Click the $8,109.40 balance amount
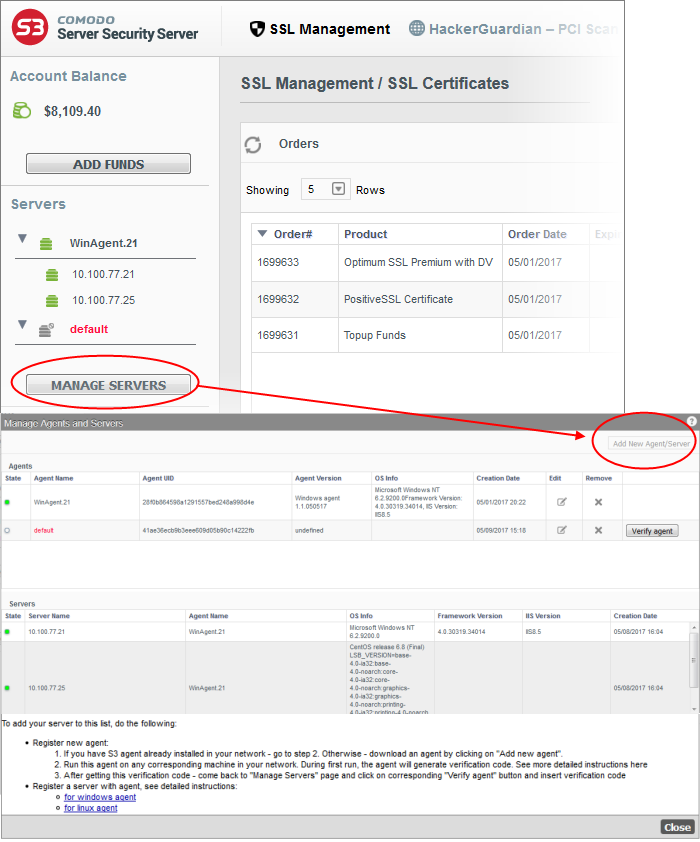Image resolution: width=700 pixels, height=842 pixels. pos(72,111)
